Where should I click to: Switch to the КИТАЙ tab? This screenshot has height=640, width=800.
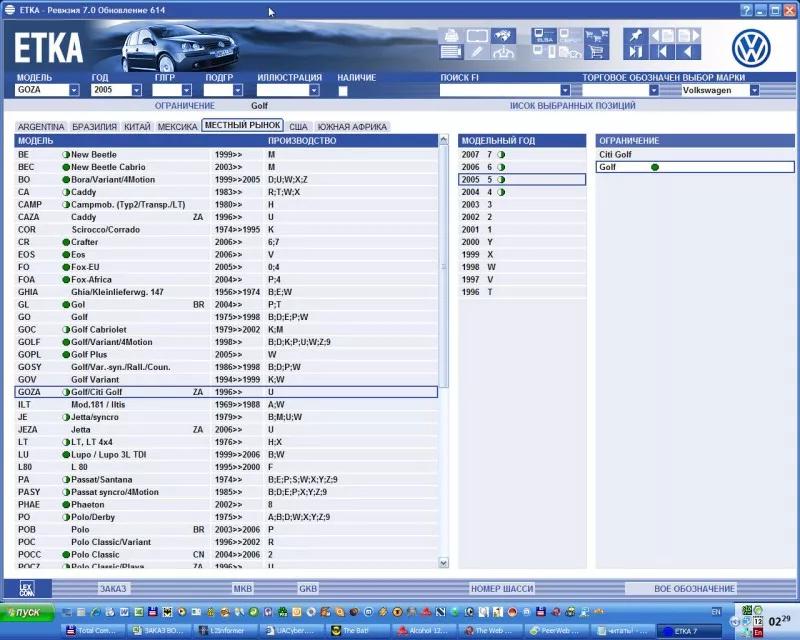[137, 127]
